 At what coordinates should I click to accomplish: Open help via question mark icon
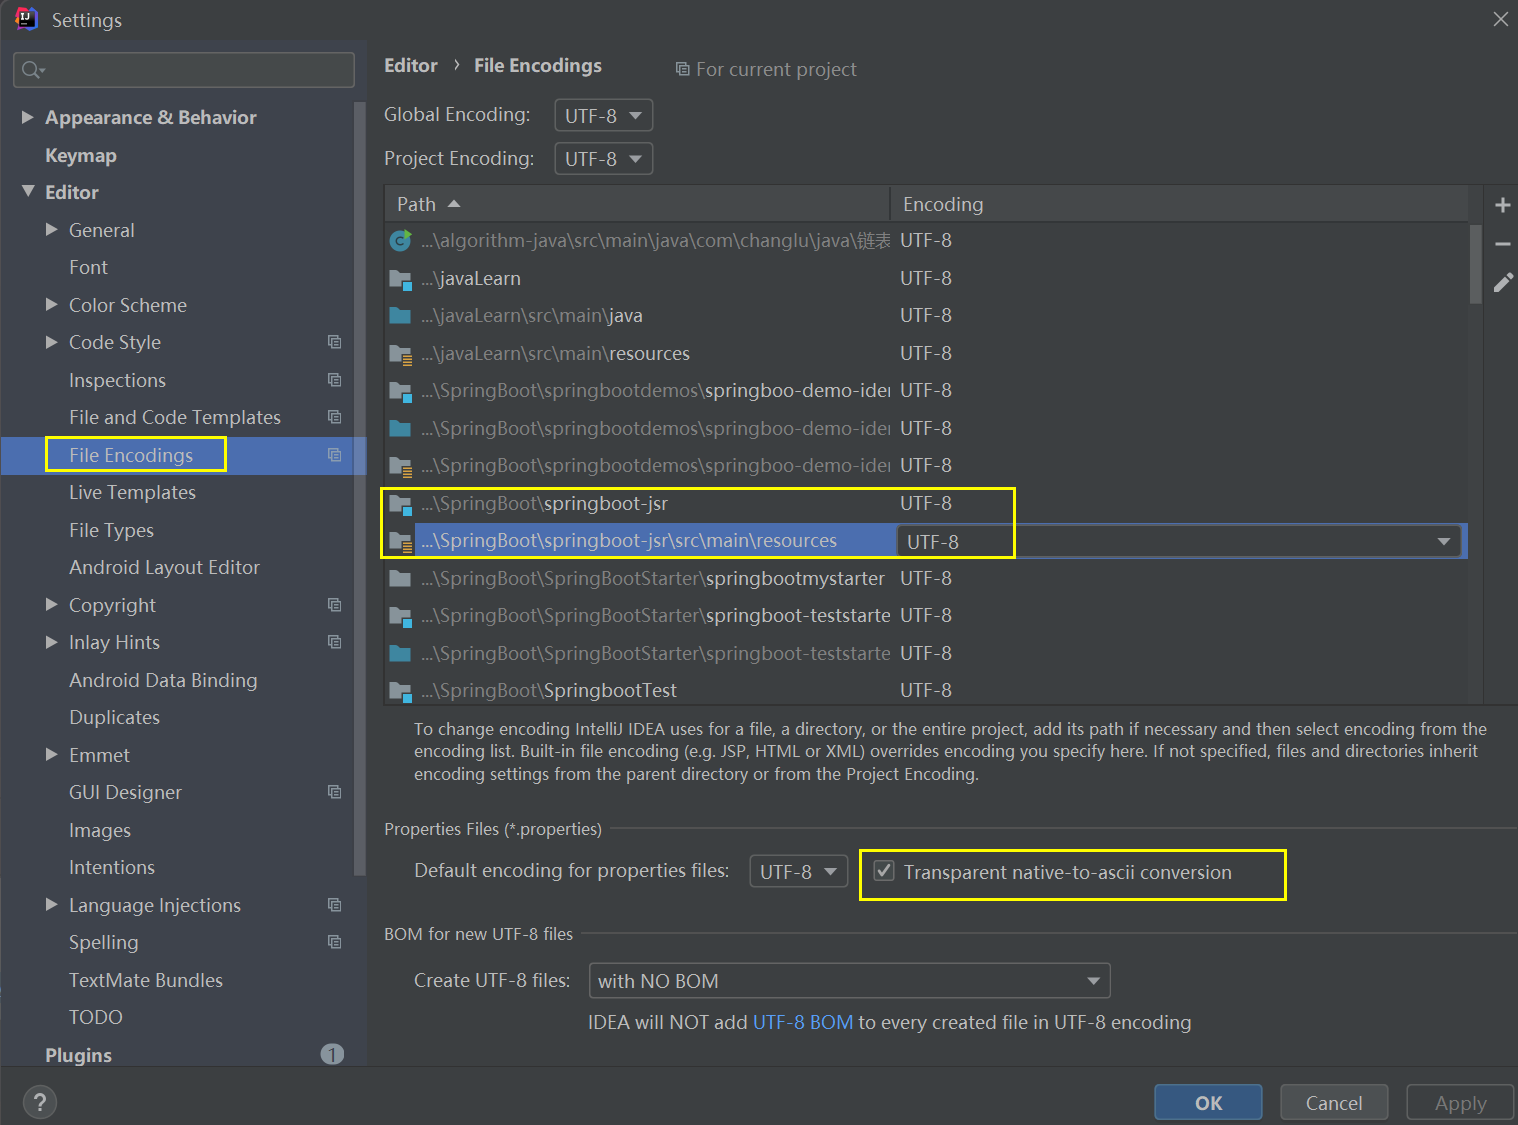pos(39,1102)
